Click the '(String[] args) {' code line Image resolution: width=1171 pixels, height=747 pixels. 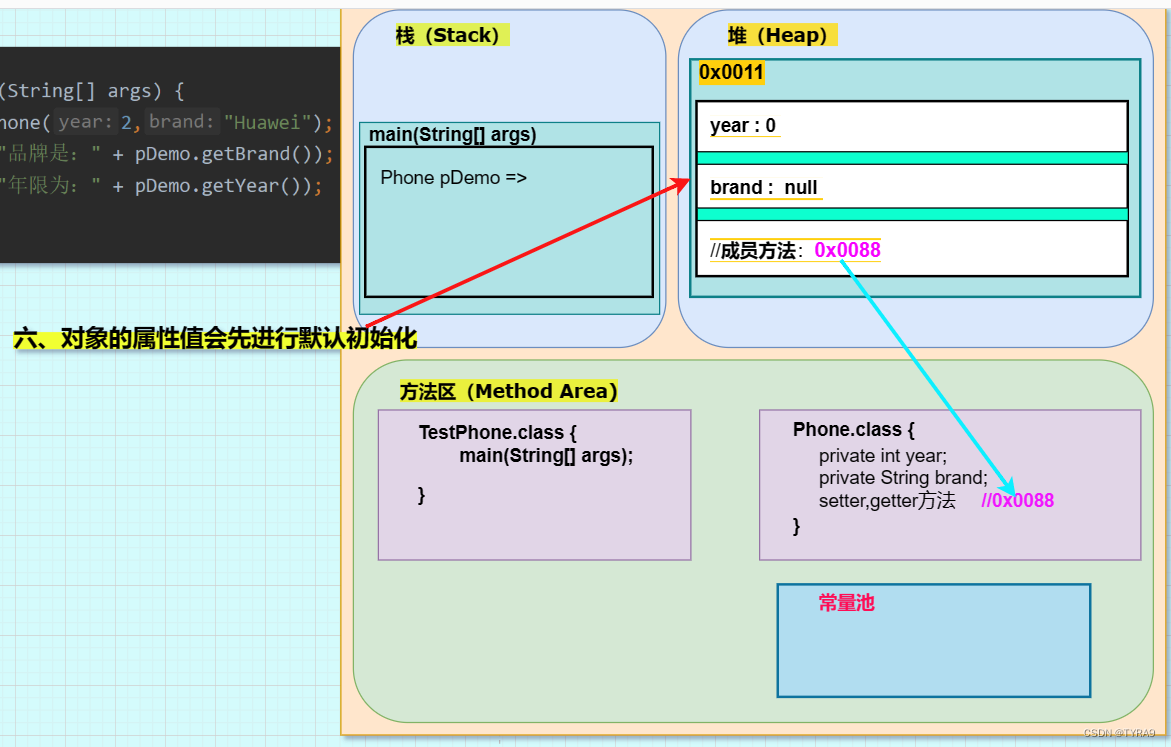point(92,91)
